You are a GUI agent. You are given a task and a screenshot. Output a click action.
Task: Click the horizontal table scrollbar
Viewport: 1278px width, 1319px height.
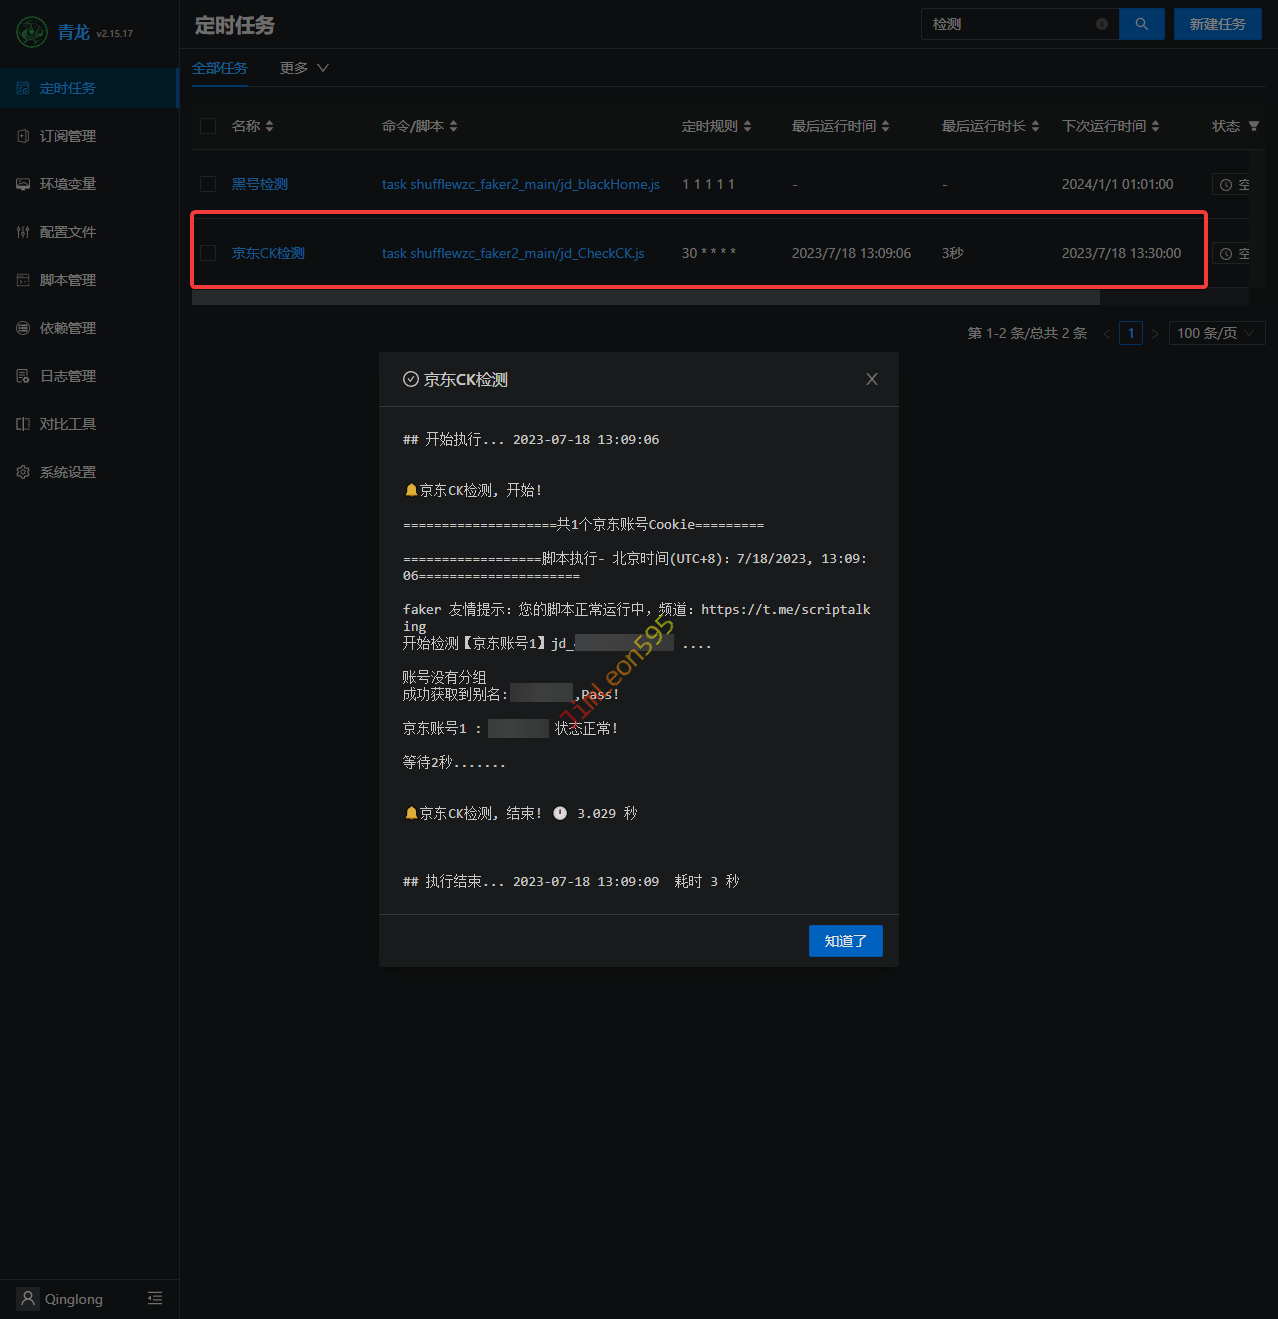pyautogui.click(x=646, y=297)
